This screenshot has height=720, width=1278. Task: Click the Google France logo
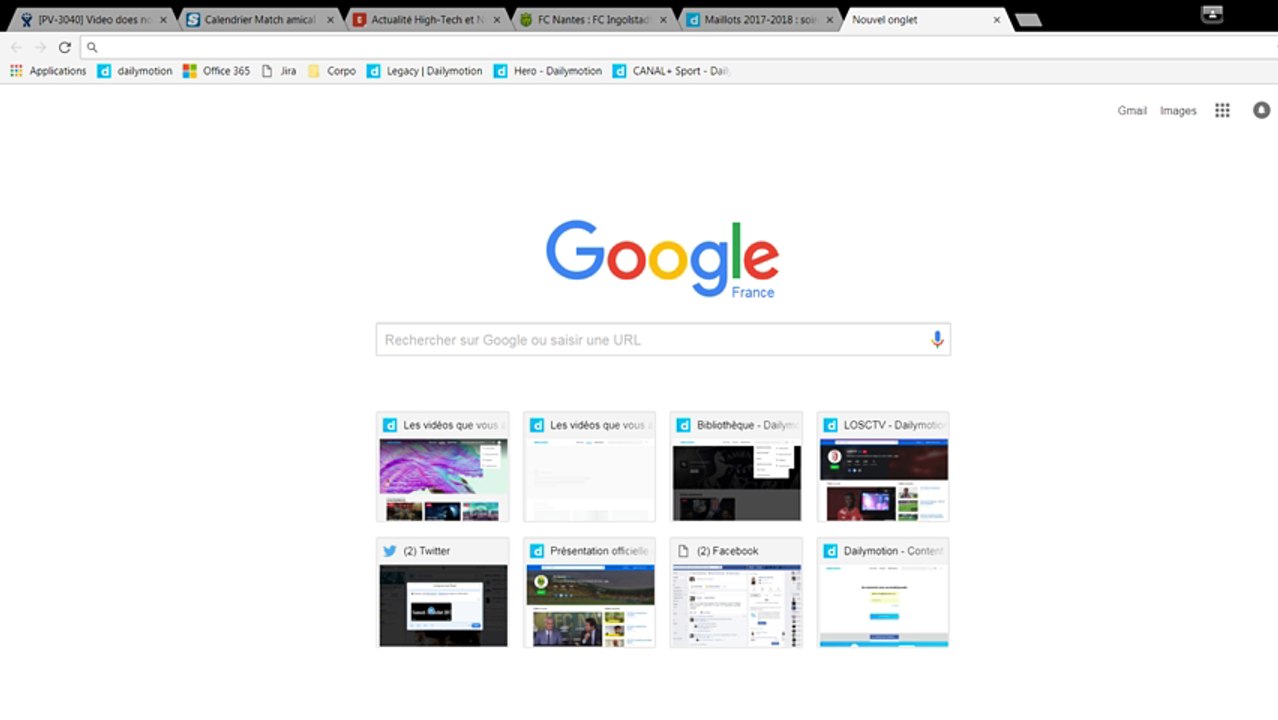pos(662,259)
